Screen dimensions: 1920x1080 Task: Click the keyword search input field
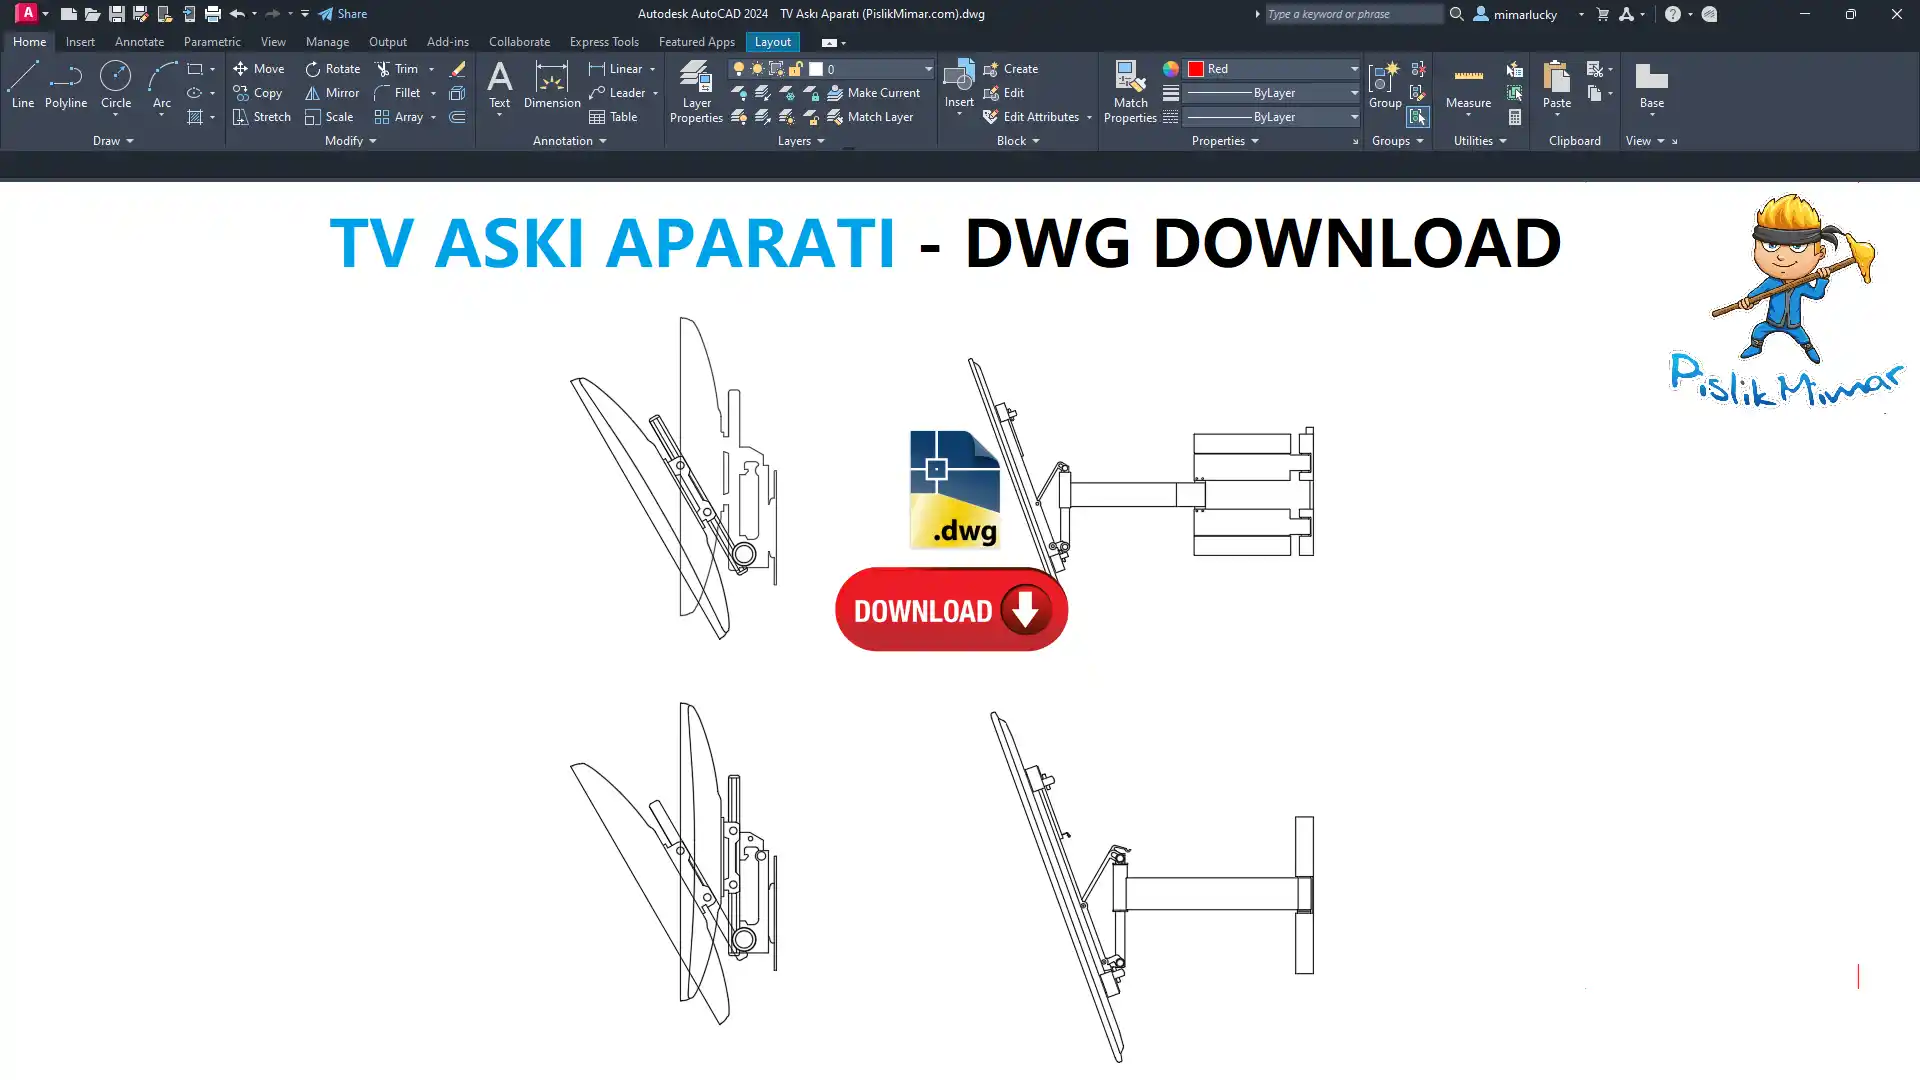1352,14
